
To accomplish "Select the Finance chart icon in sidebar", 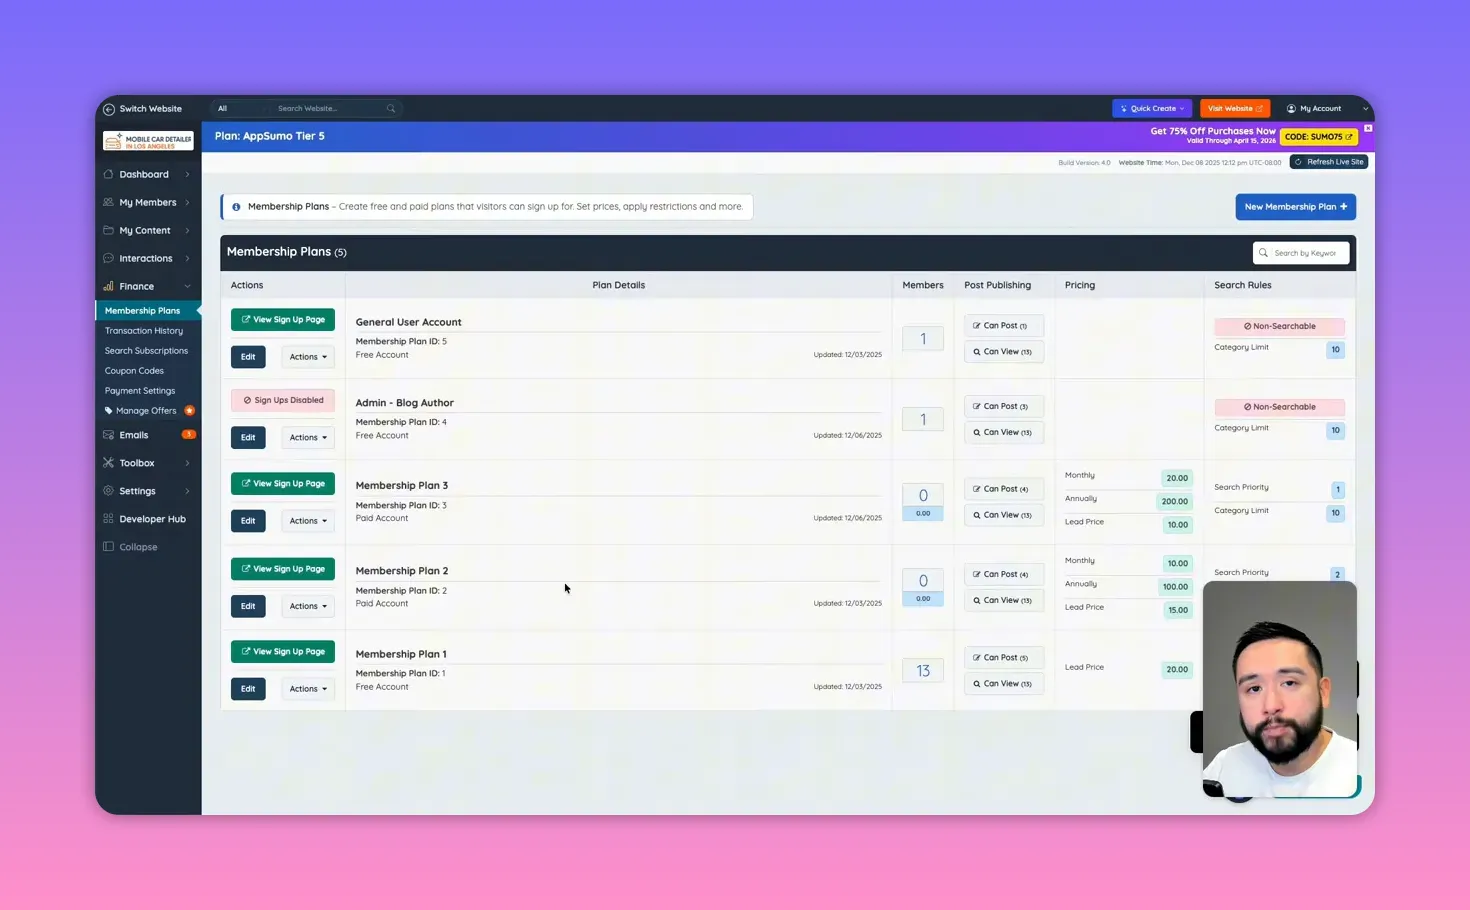I will pyautogui.click(x=108, y=286).
